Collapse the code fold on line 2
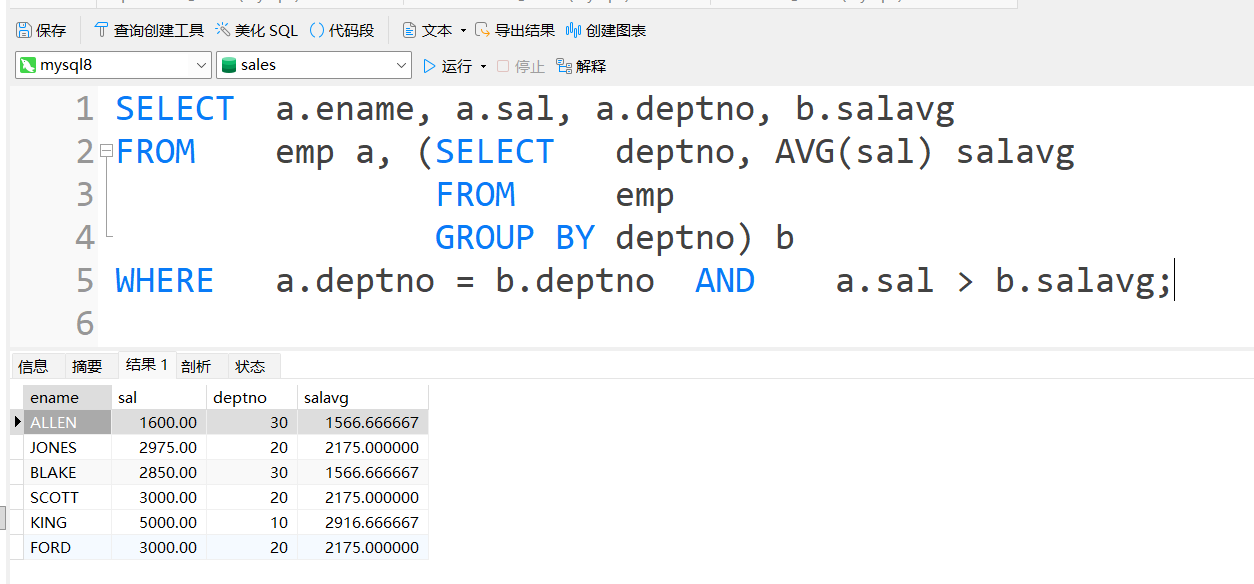1254x584 pixels. (x=106, y=152)
